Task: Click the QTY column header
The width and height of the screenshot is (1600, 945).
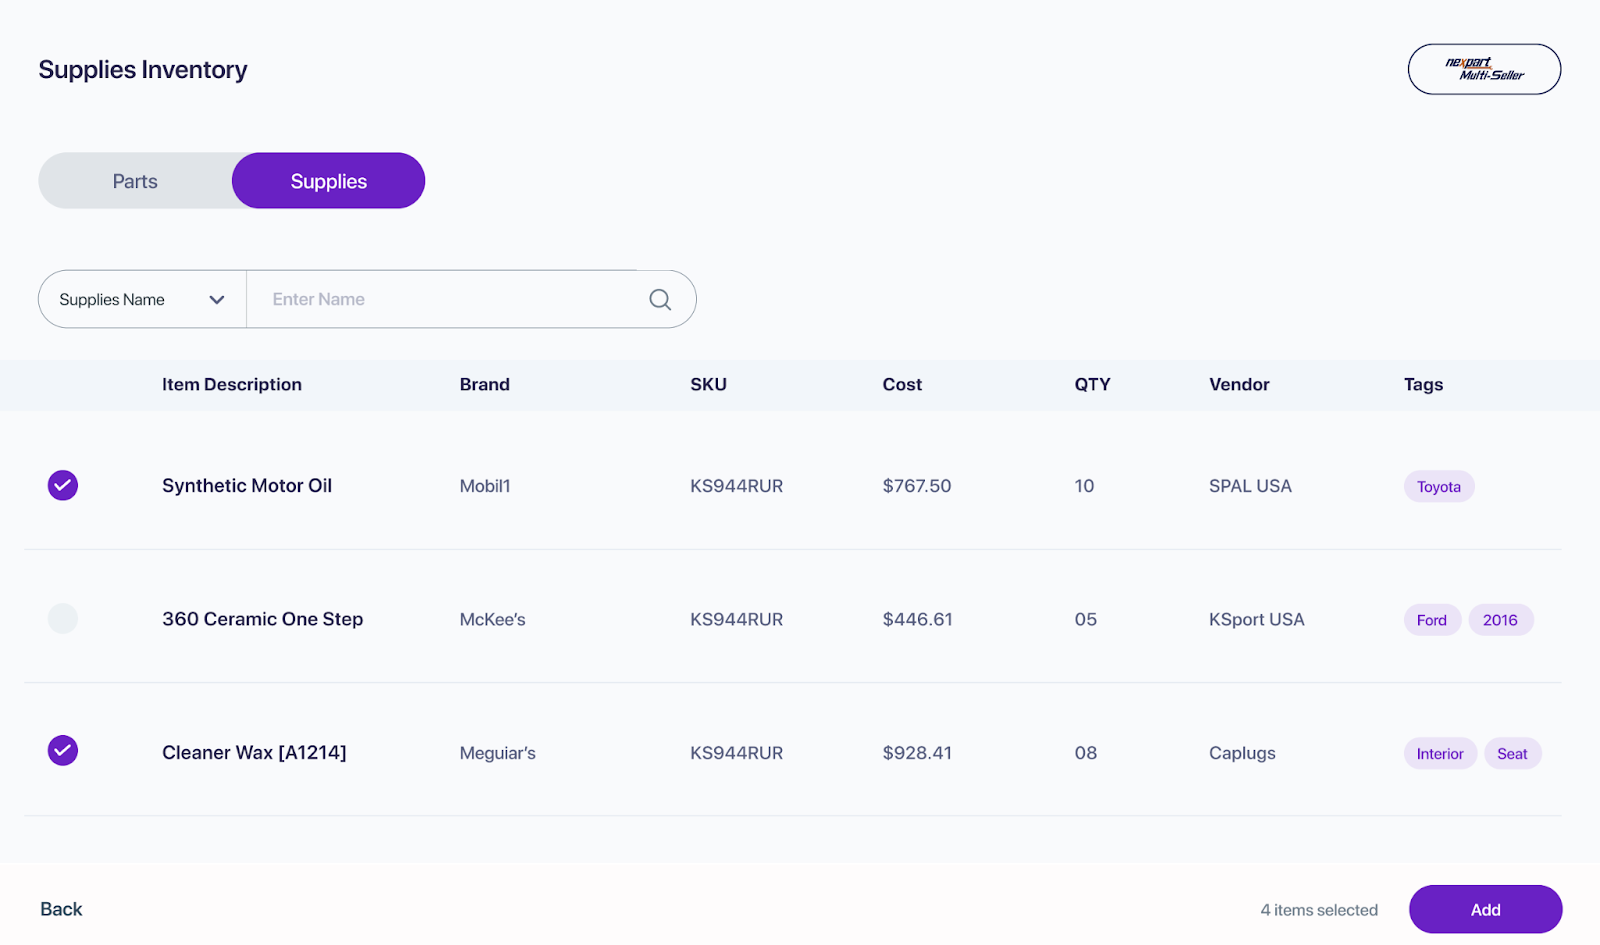Action: coord(1092,384)
